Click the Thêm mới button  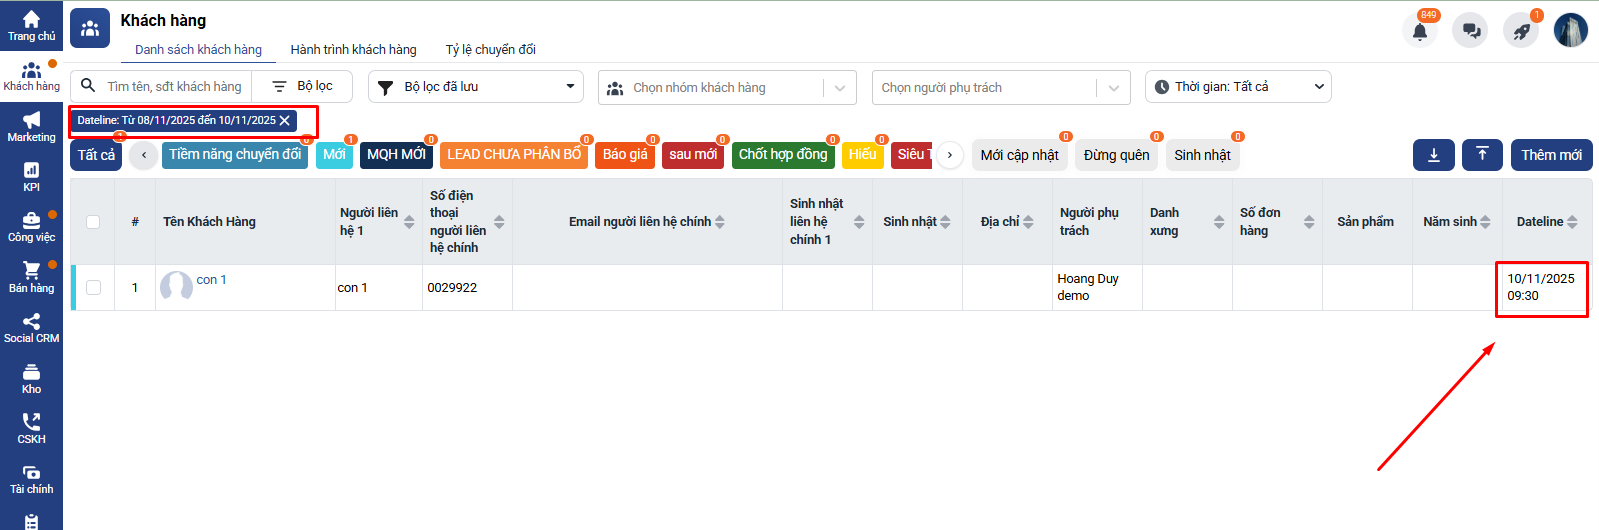[1551, 155]
